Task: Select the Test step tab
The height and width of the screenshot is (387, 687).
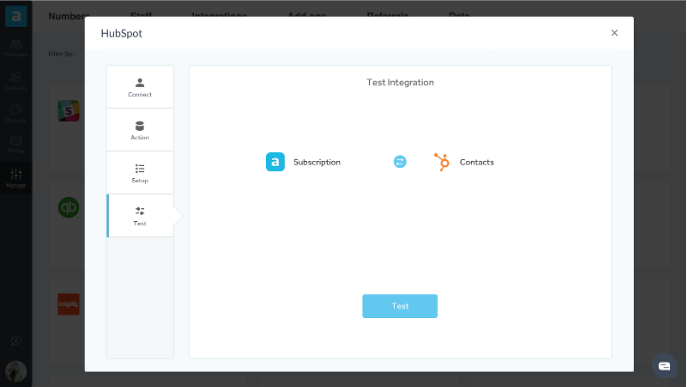Action: tap(140, 216)
